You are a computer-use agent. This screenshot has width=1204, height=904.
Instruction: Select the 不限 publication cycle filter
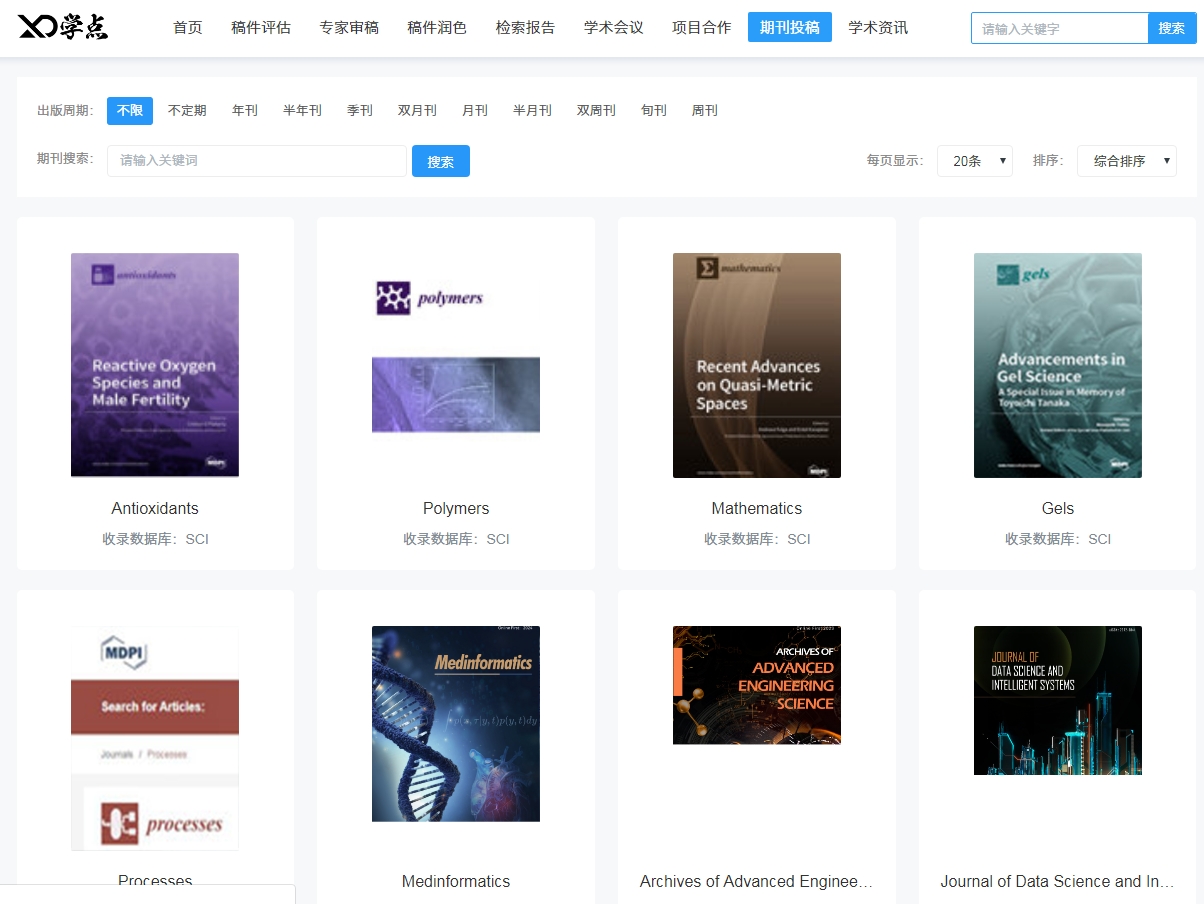pos(130,111)
